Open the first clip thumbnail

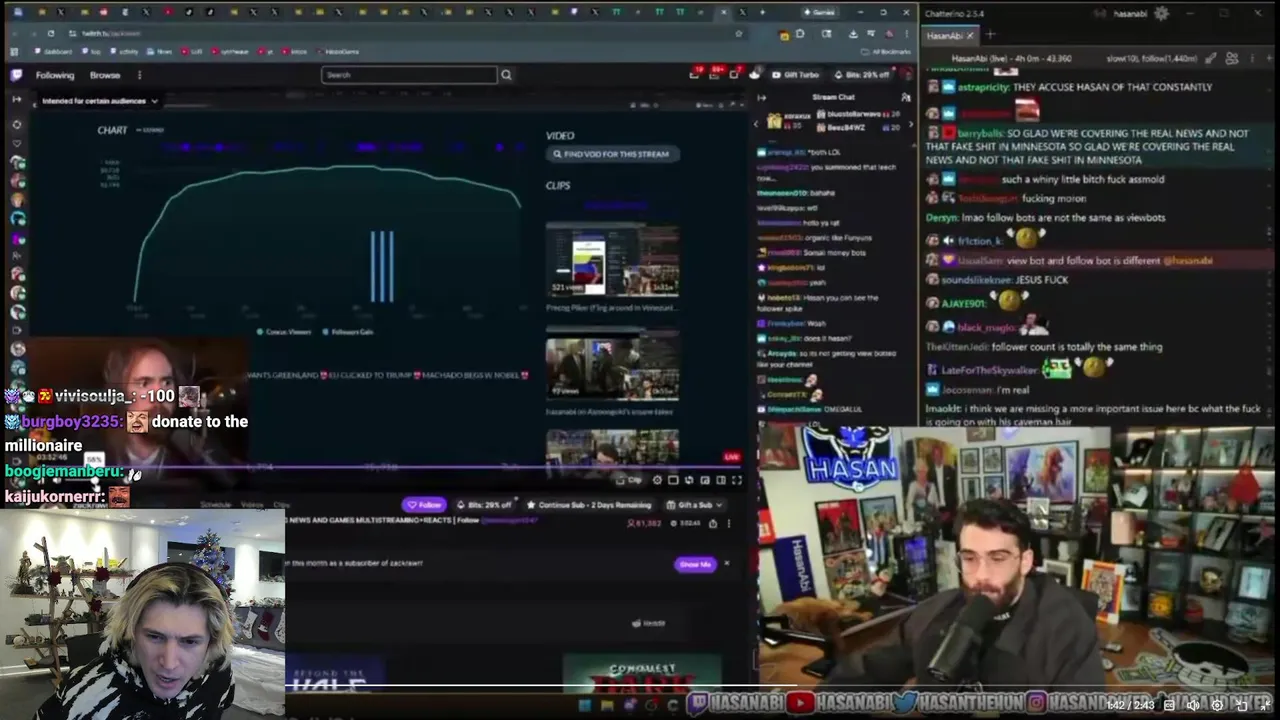tap(612, 261)
